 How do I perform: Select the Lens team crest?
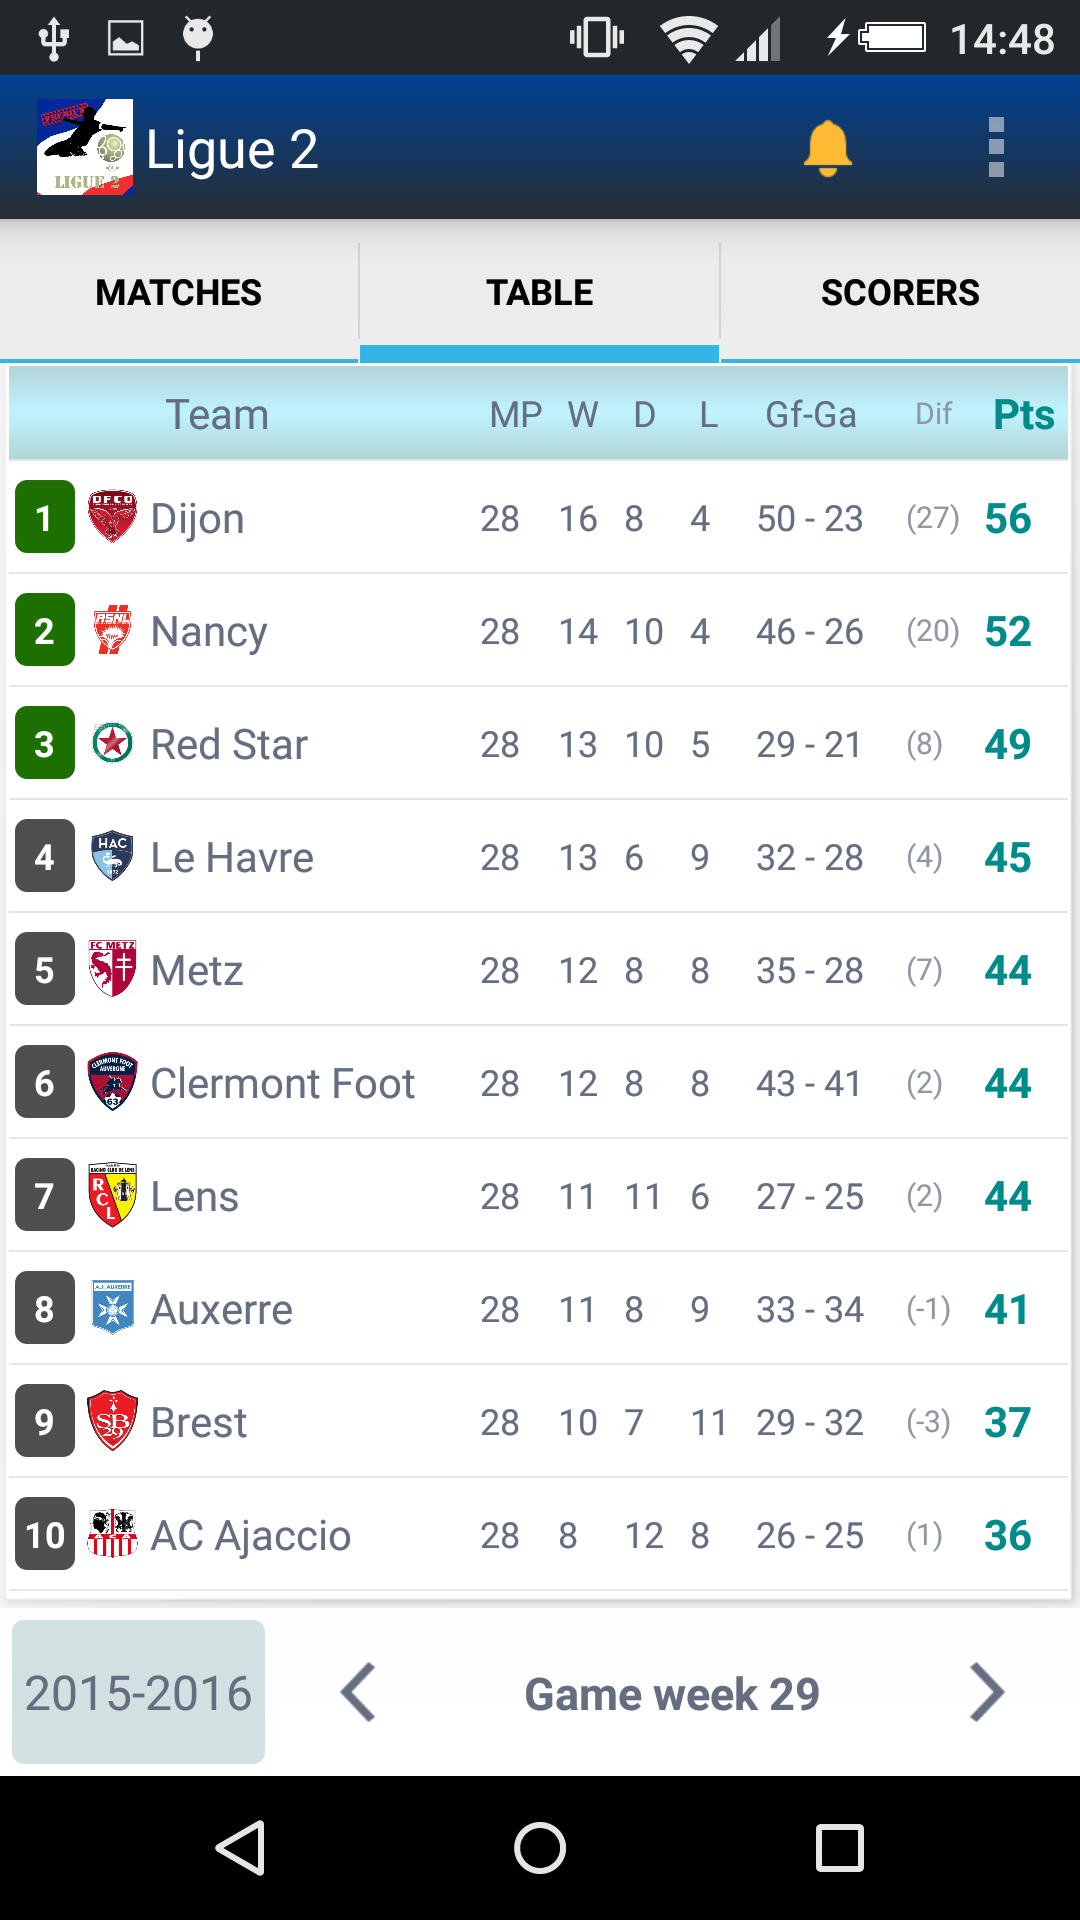click(113, 1195)
